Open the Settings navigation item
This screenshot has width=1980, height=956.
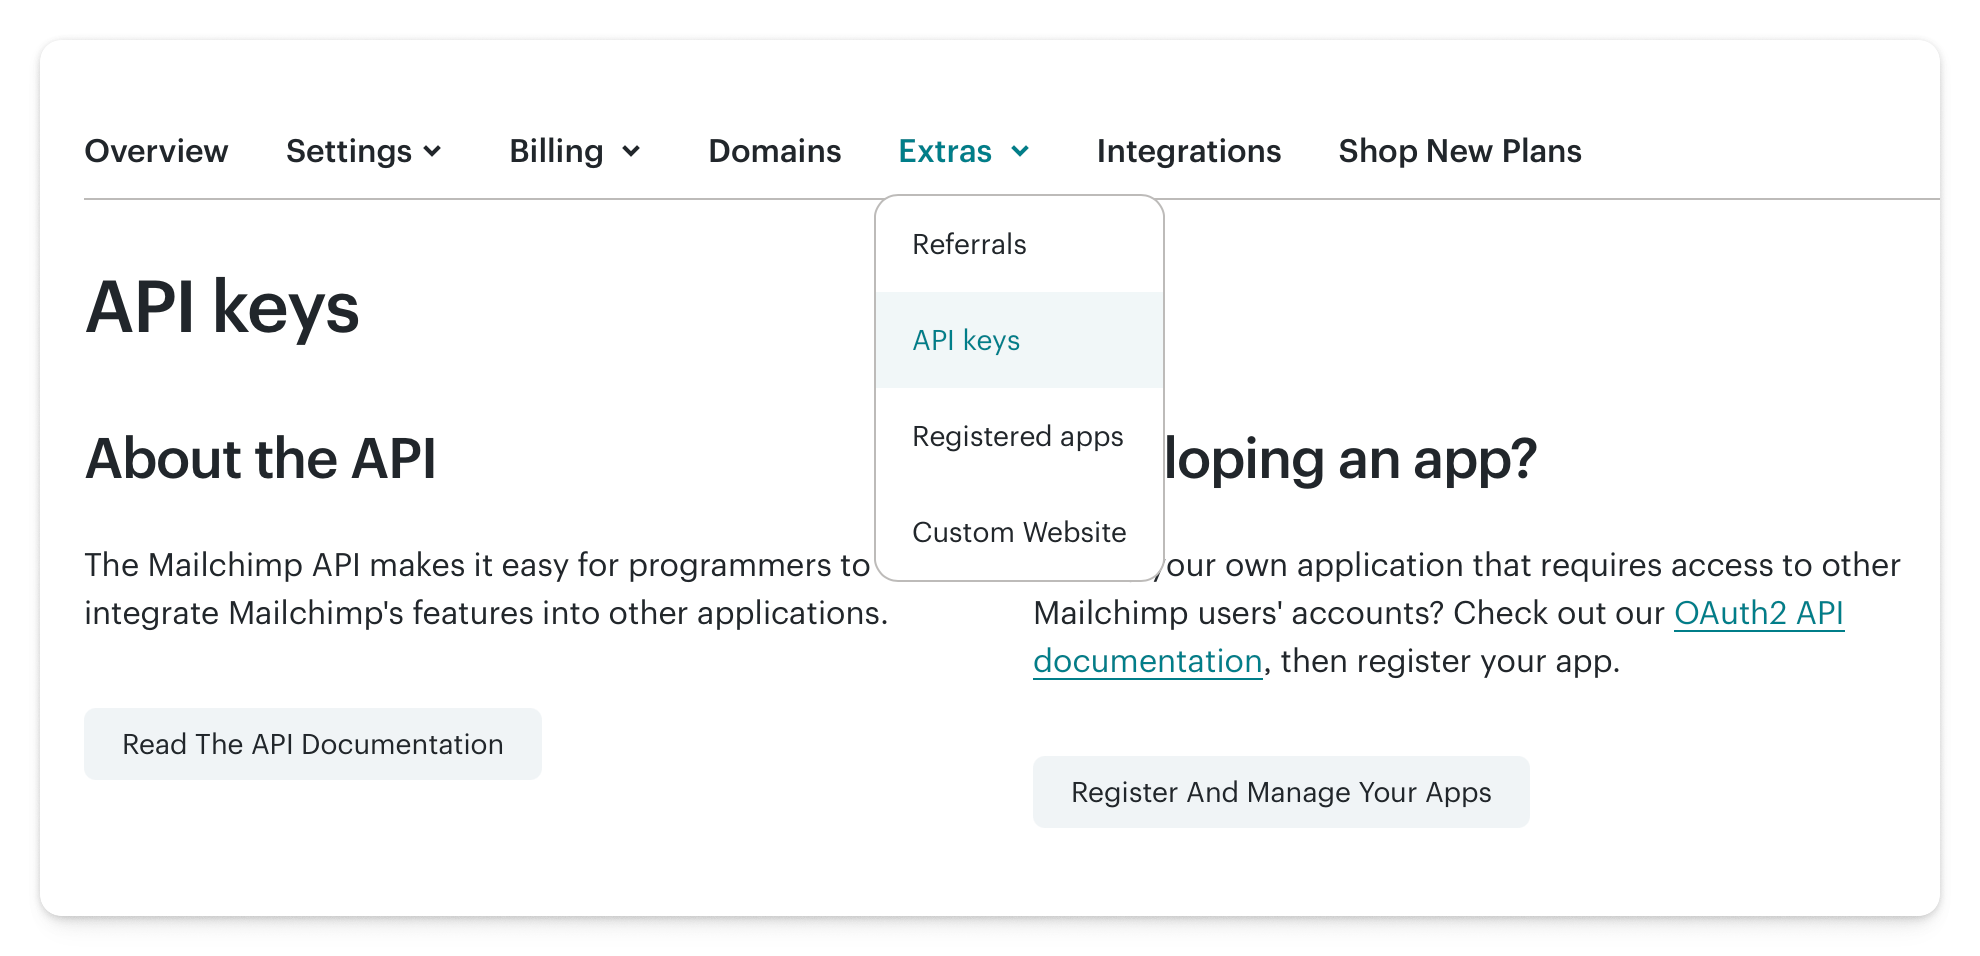(x=348, y=151)
